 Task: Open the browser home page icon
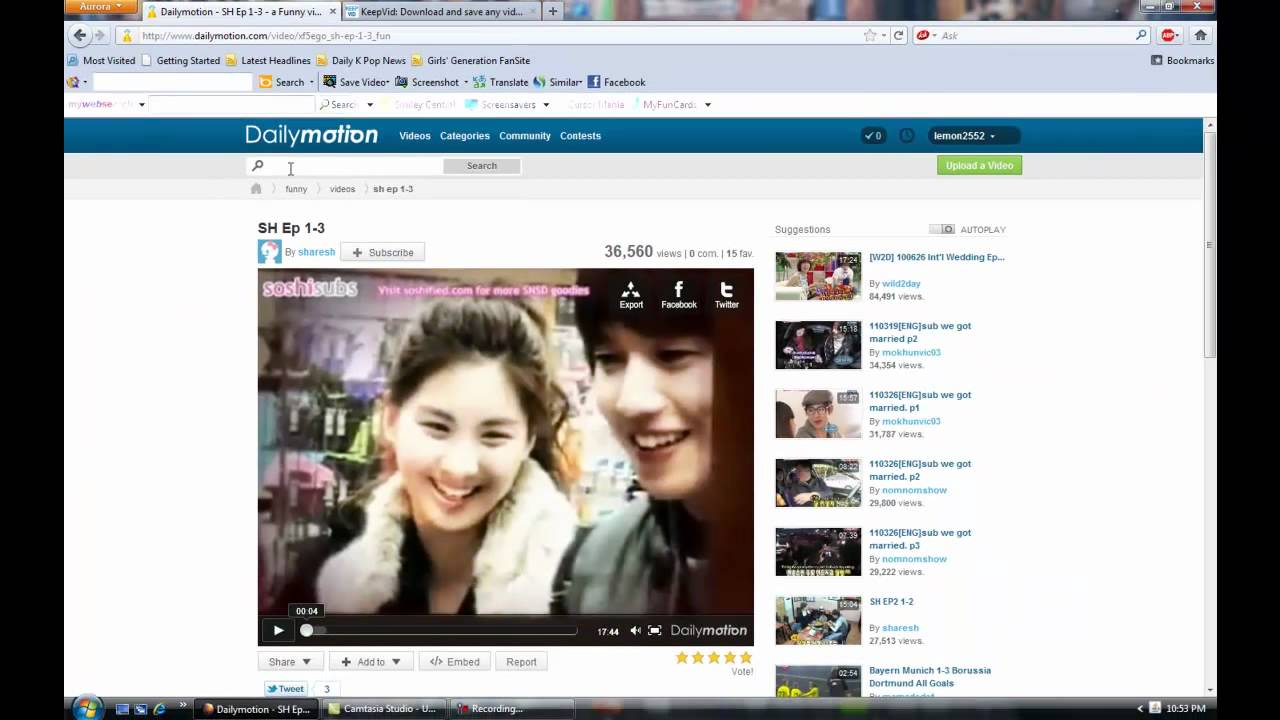(1200, 35)
